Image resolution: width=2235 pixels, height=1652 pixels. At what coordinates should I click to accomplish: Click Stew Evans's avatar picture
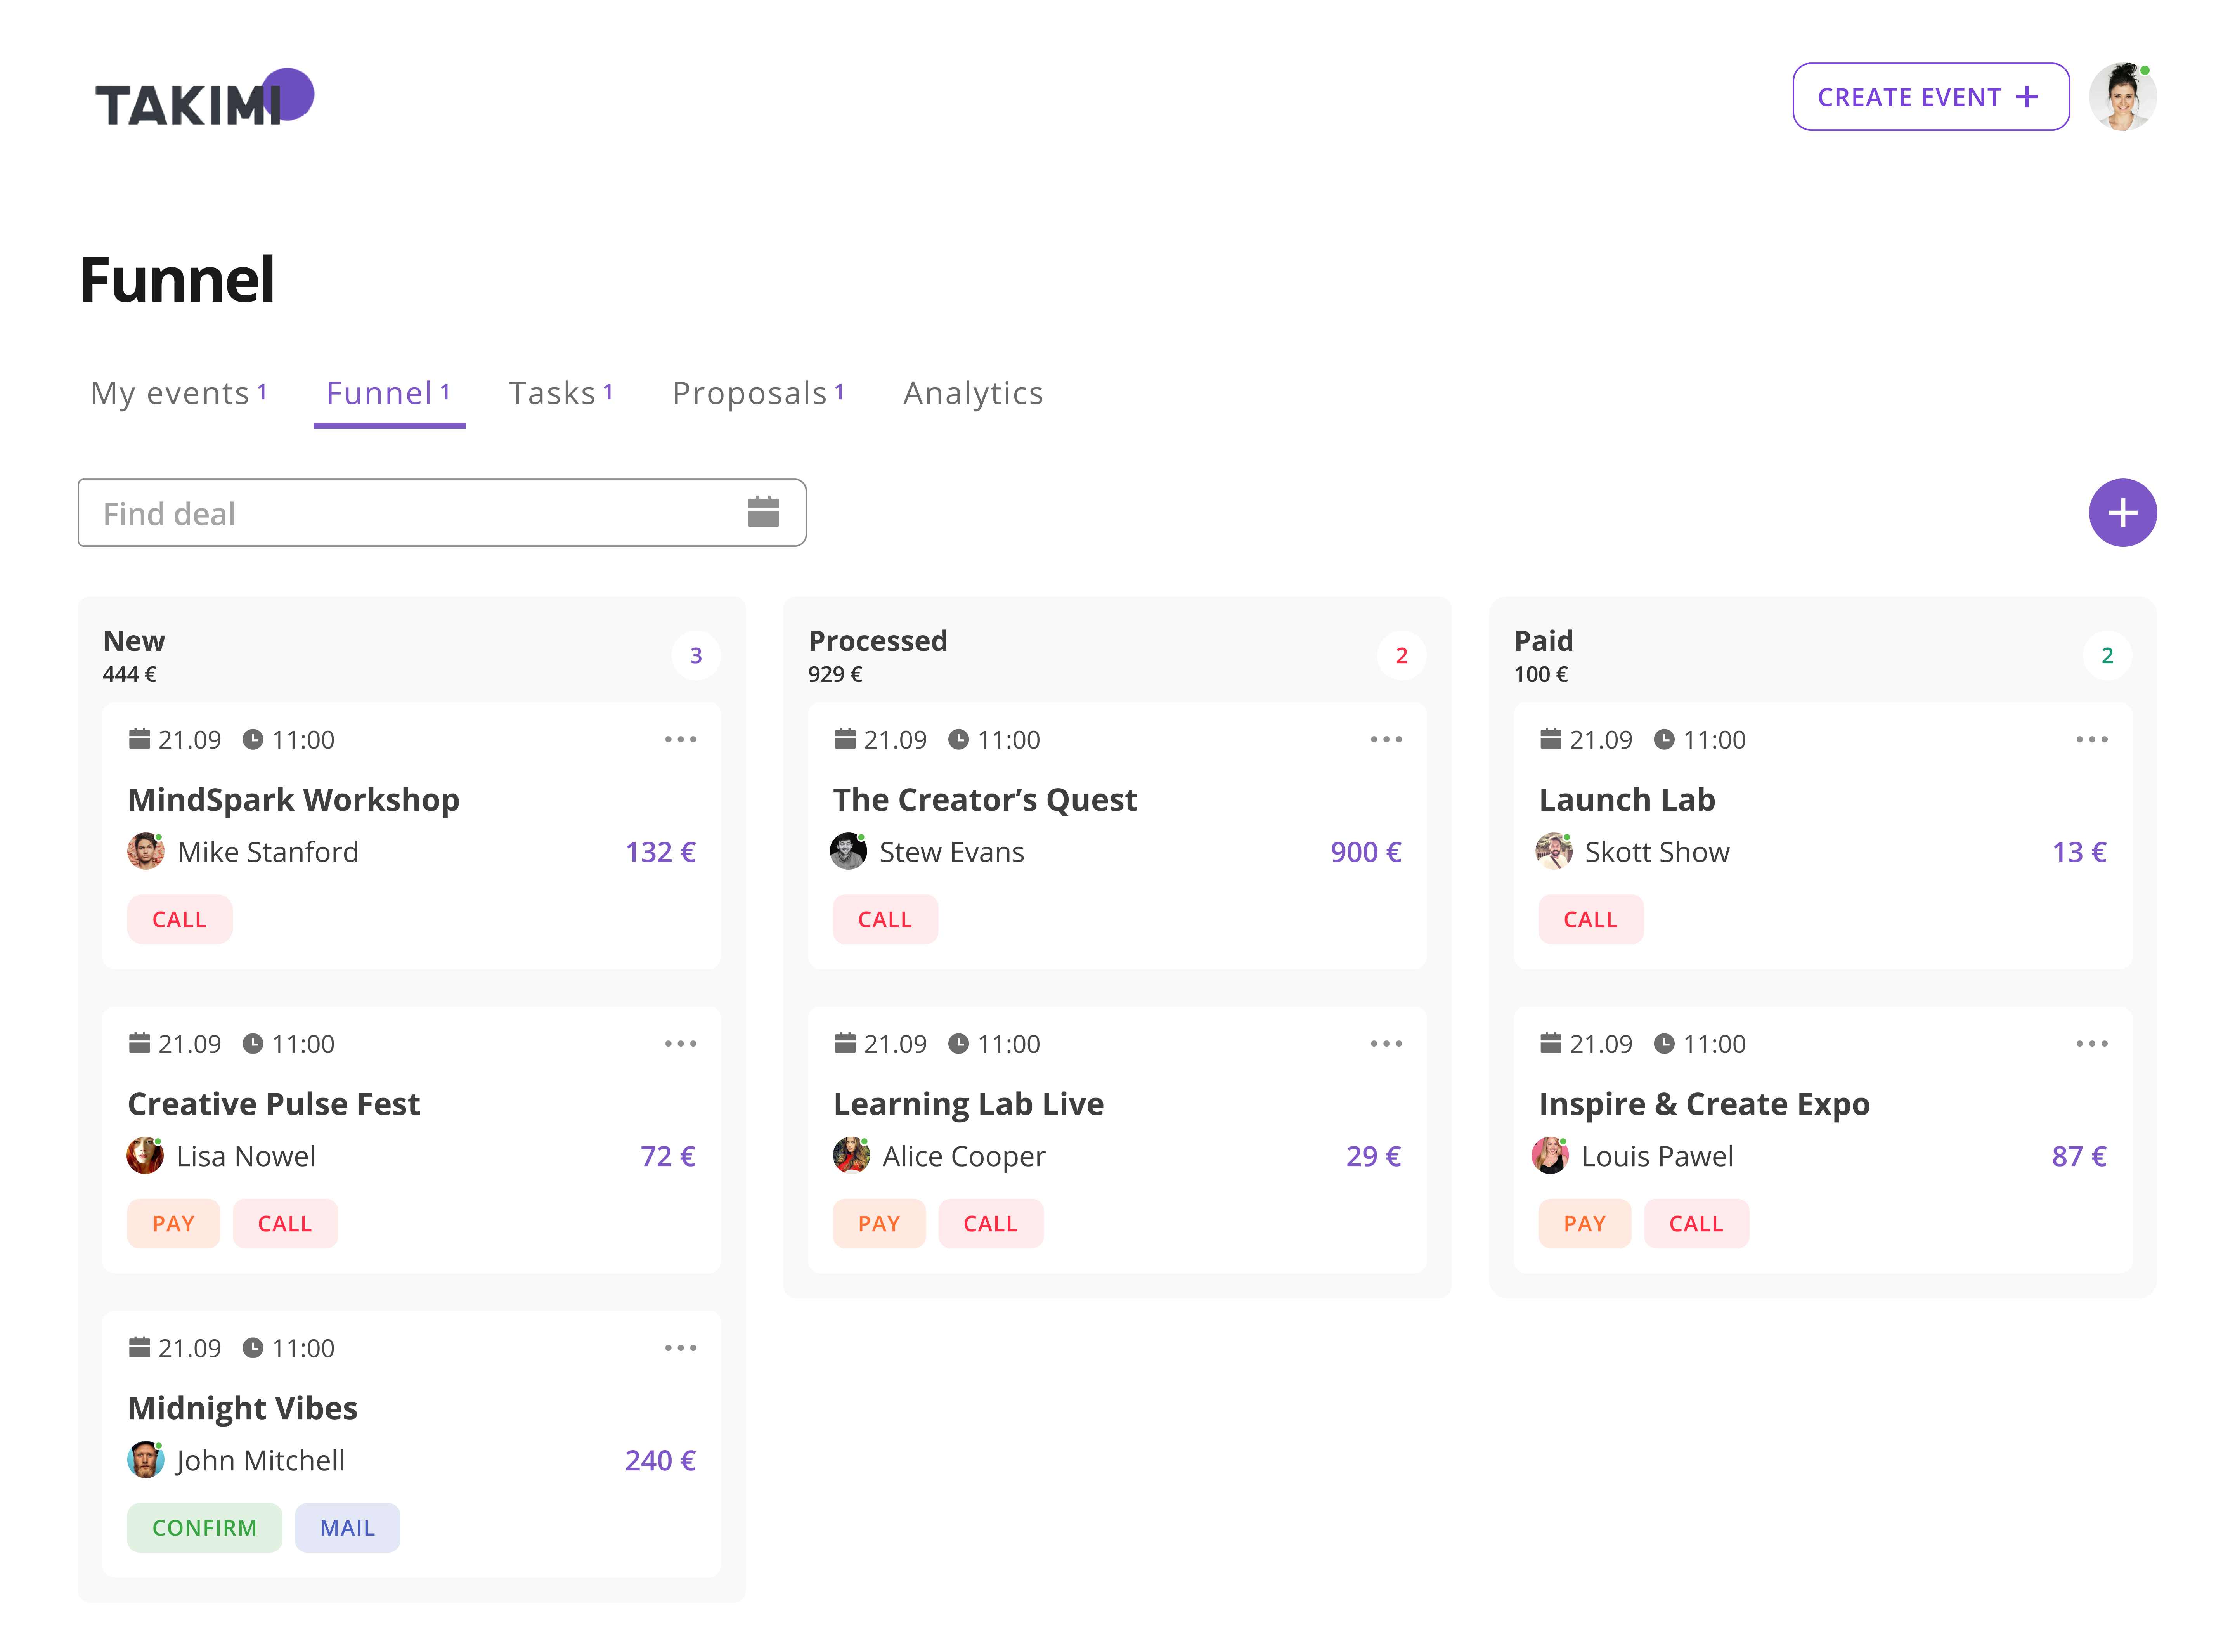click(x=848, y=852)
